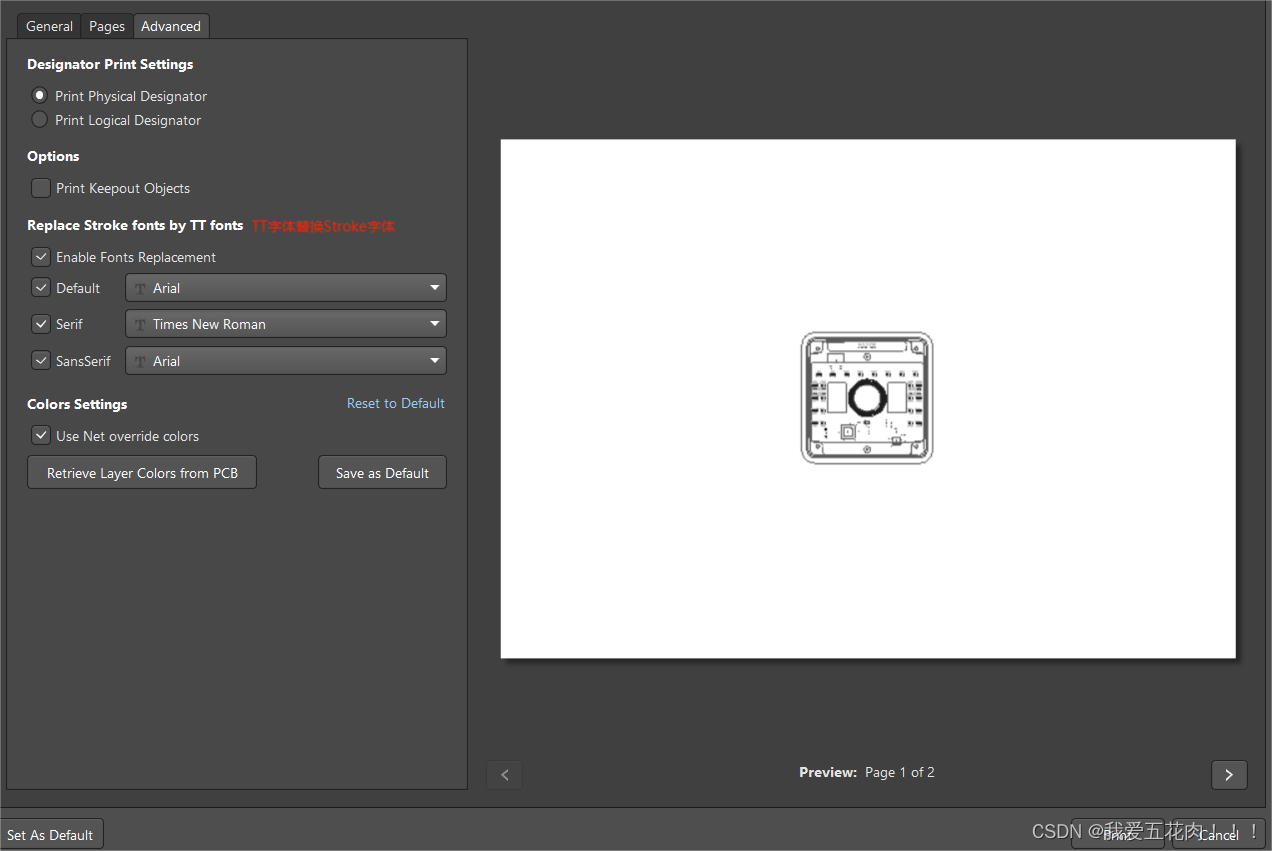This screenshot has width=1272, height=851.
Task: Go to next preview page arrow
Action: [1229, 774]
